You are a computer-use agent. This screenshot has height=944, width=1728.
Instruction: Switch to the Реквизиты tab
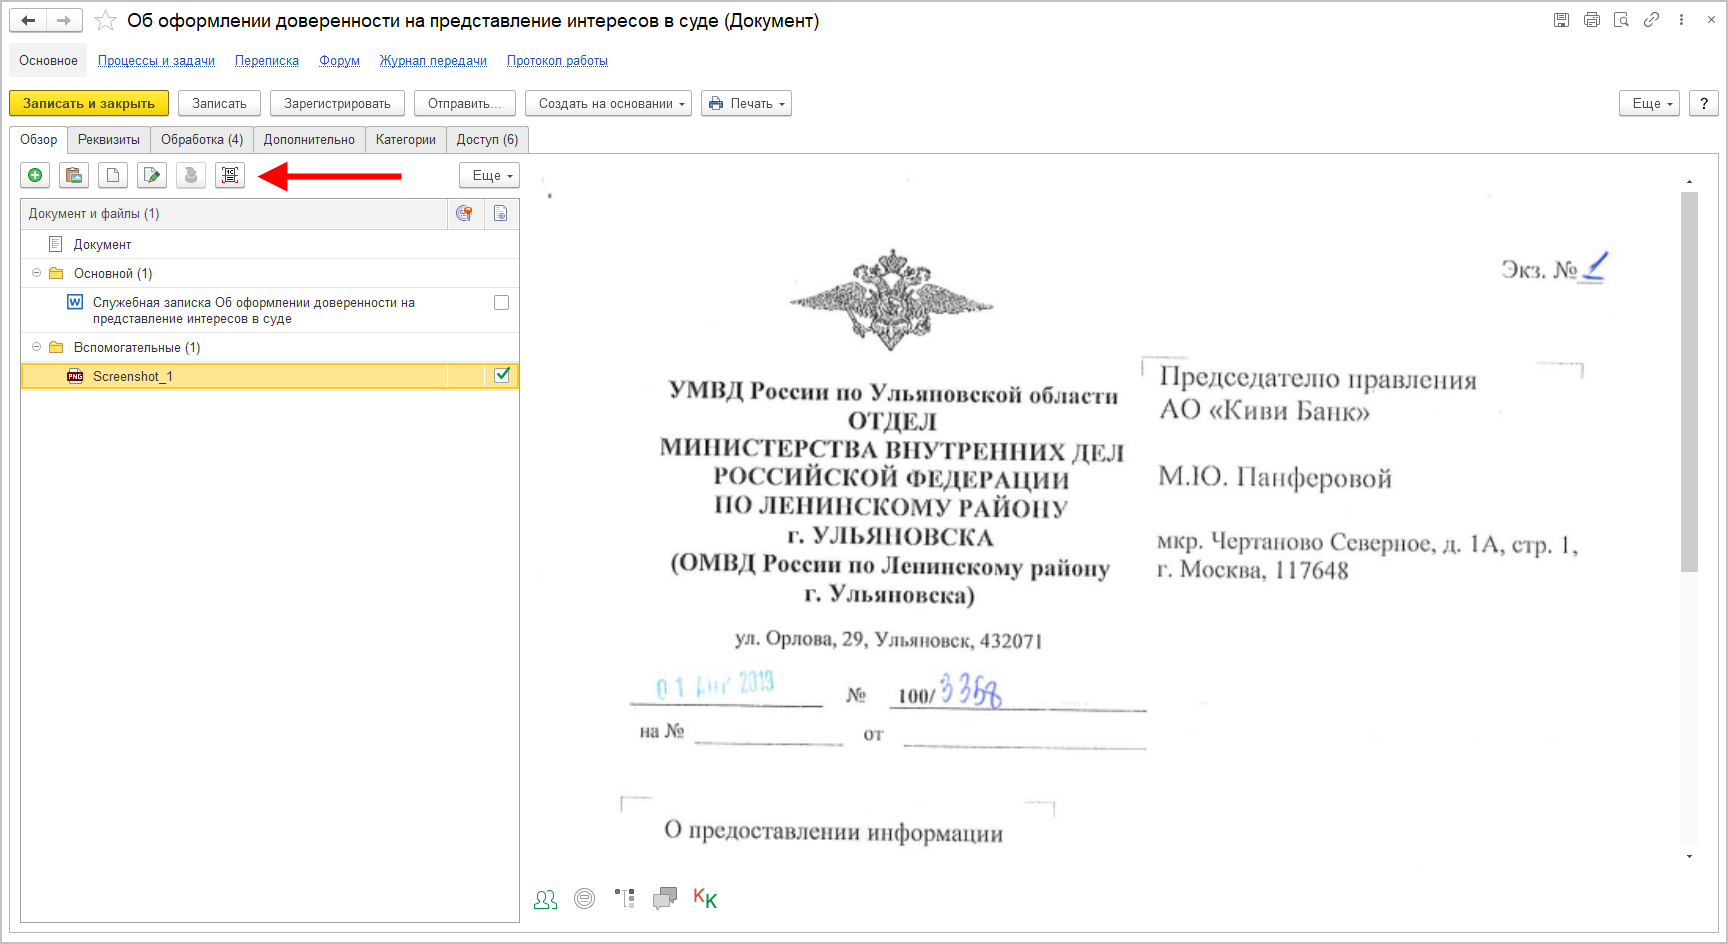pos(109,140)
